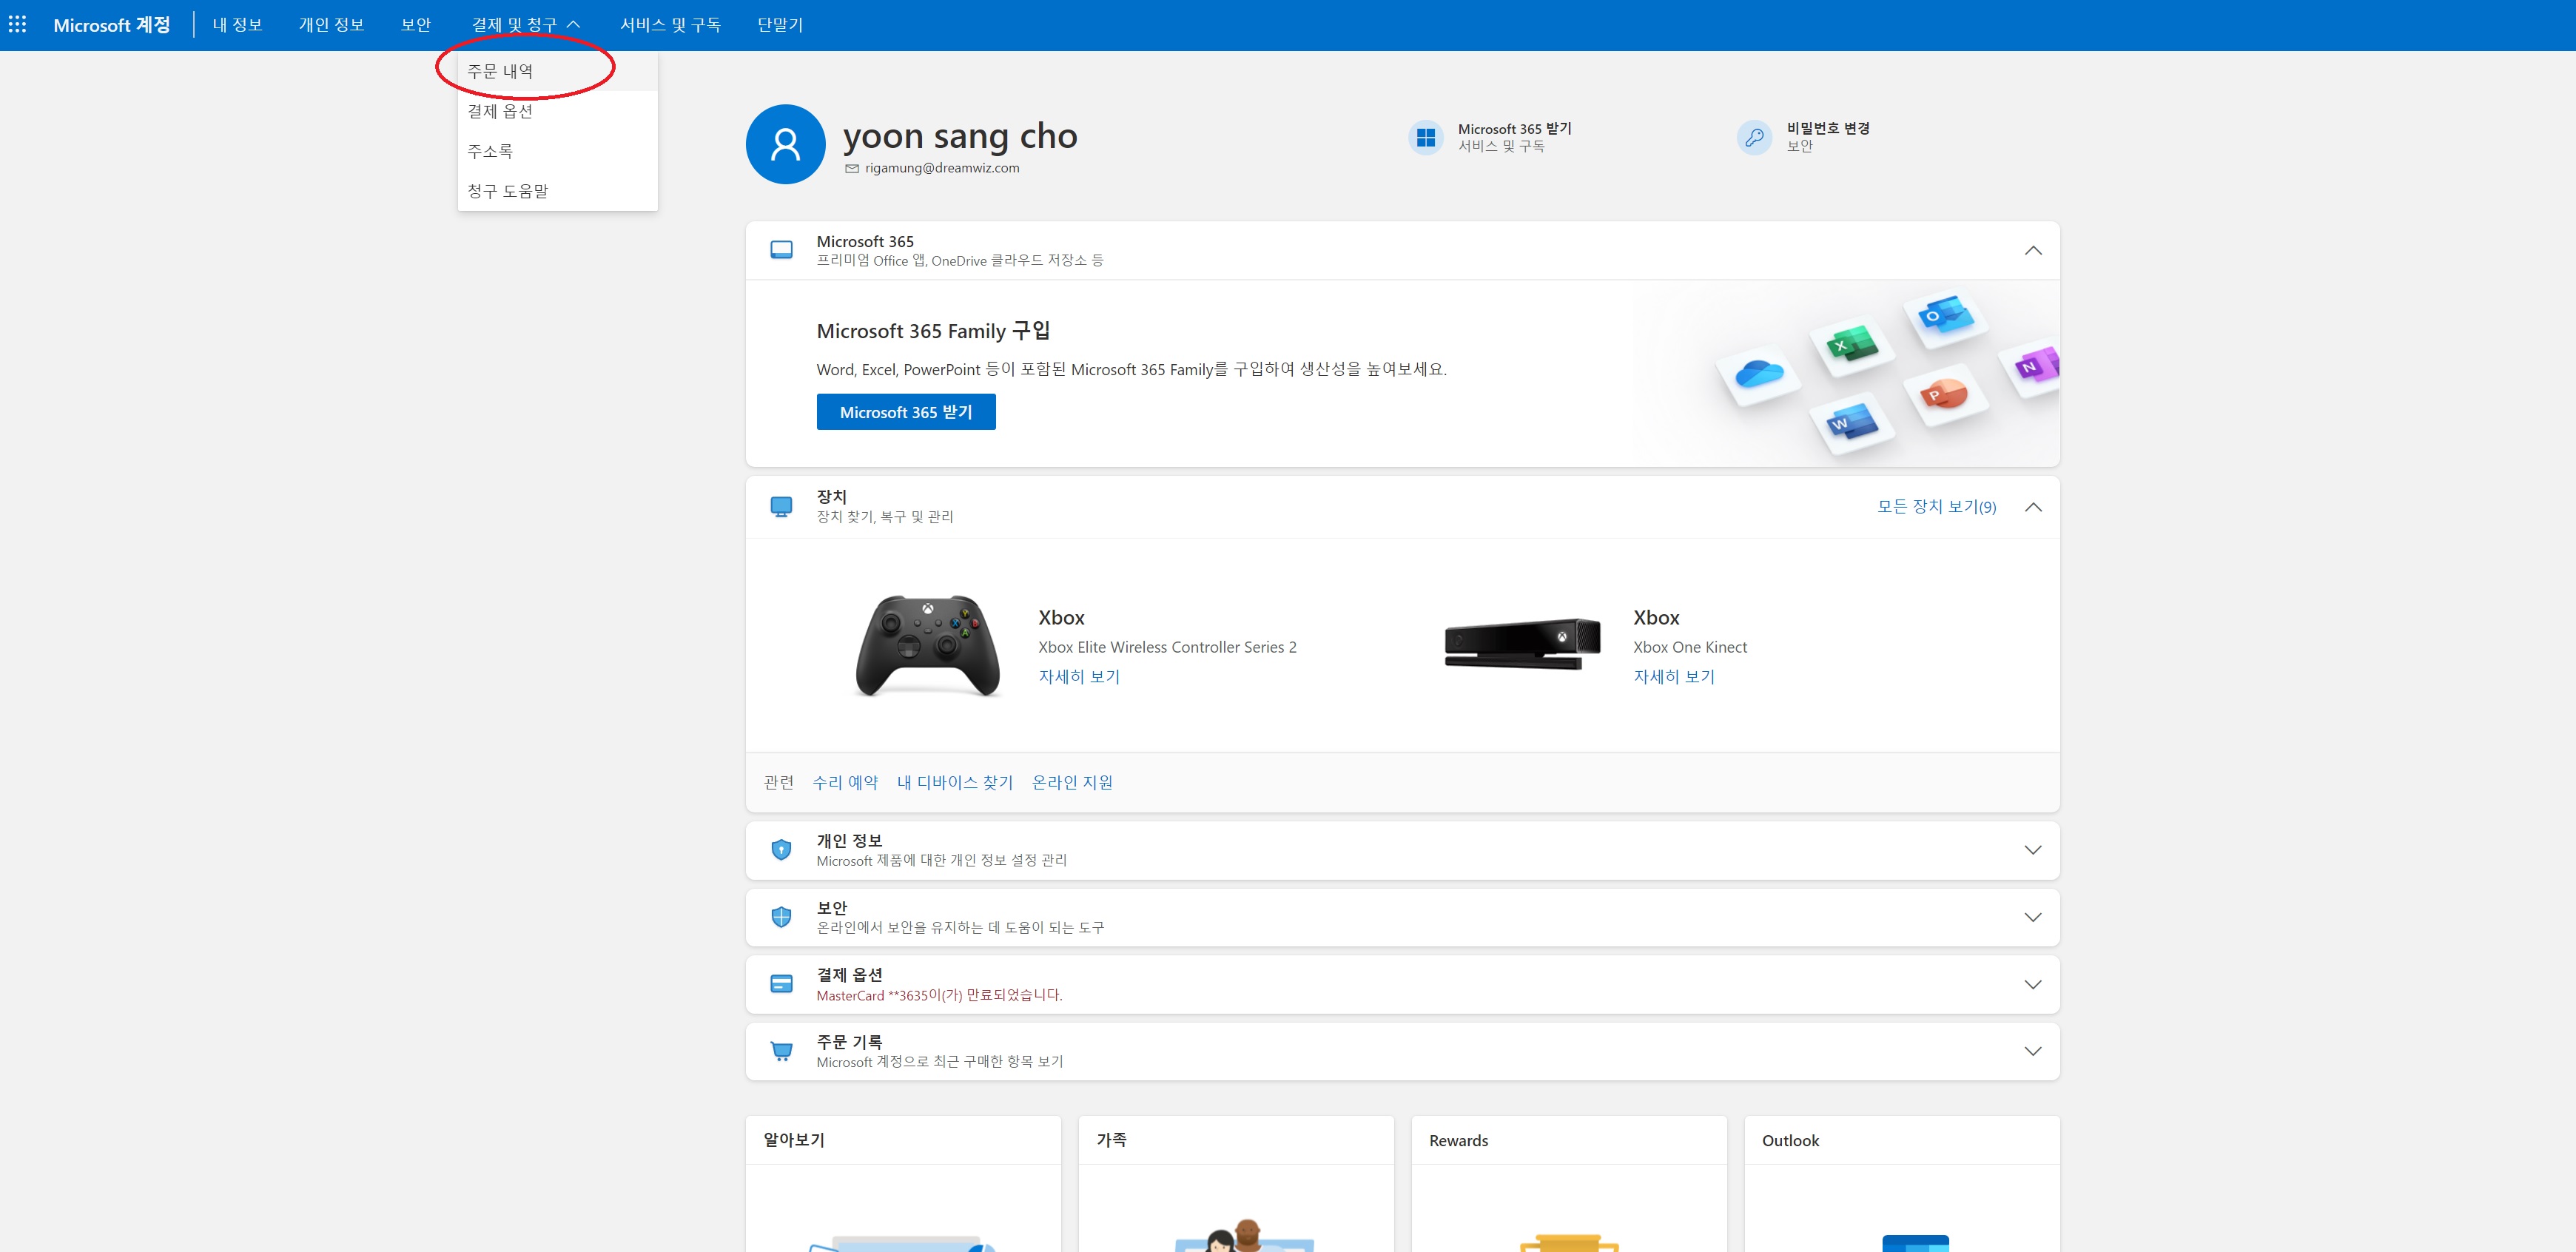Open 자세히 보기 for Xbox Elite Controller
The width and height of the screenshot is (2576, 1252).
[x=1079, y=677]
